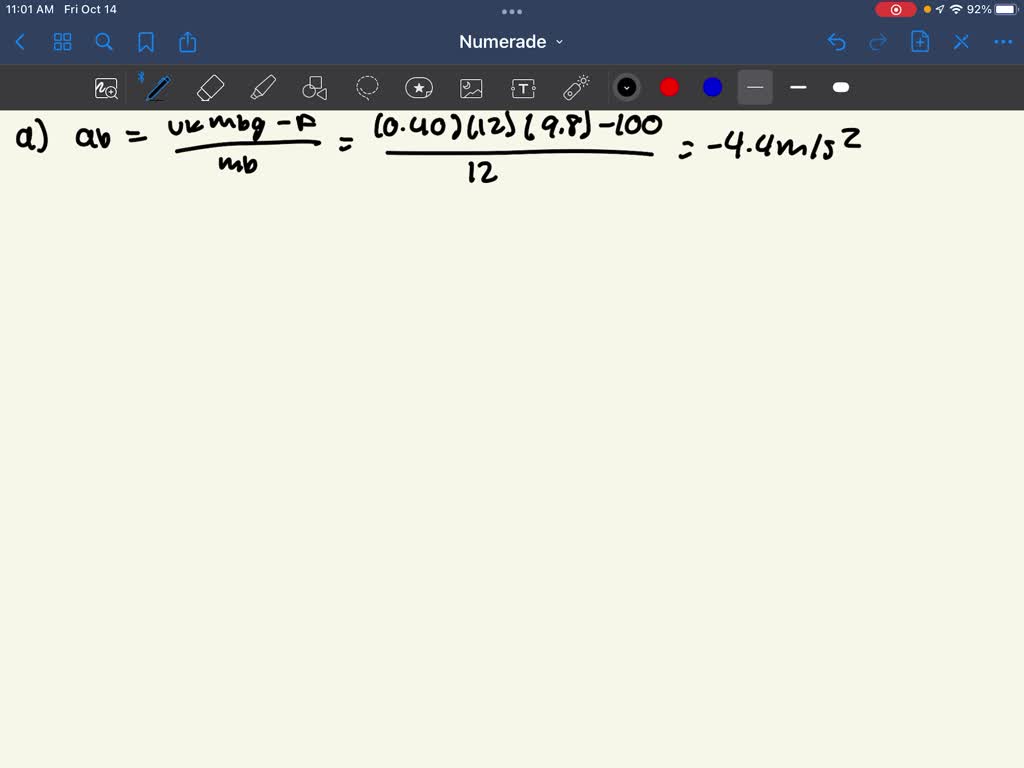Open the page thumbnails grid view
The height and width of the screenshot is (768, 1024).
[62, 42]
